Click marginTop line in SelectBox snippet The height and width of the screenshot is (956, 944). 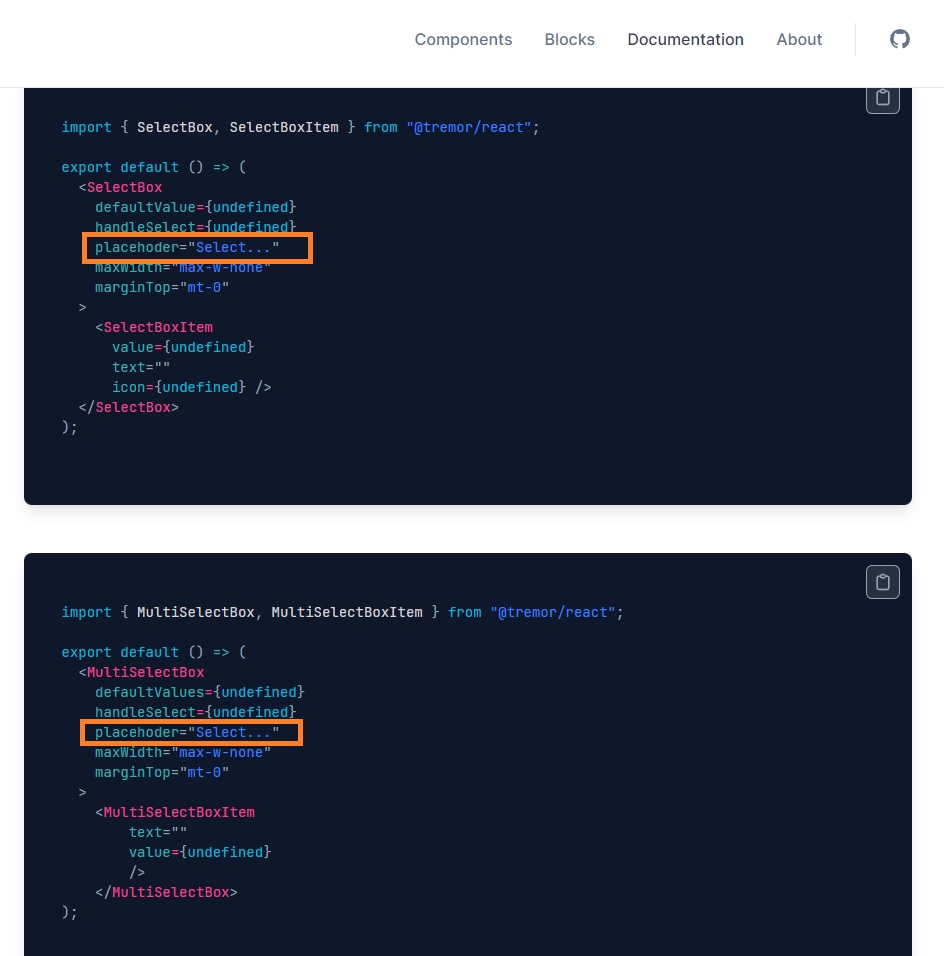(x=162, y=287)
